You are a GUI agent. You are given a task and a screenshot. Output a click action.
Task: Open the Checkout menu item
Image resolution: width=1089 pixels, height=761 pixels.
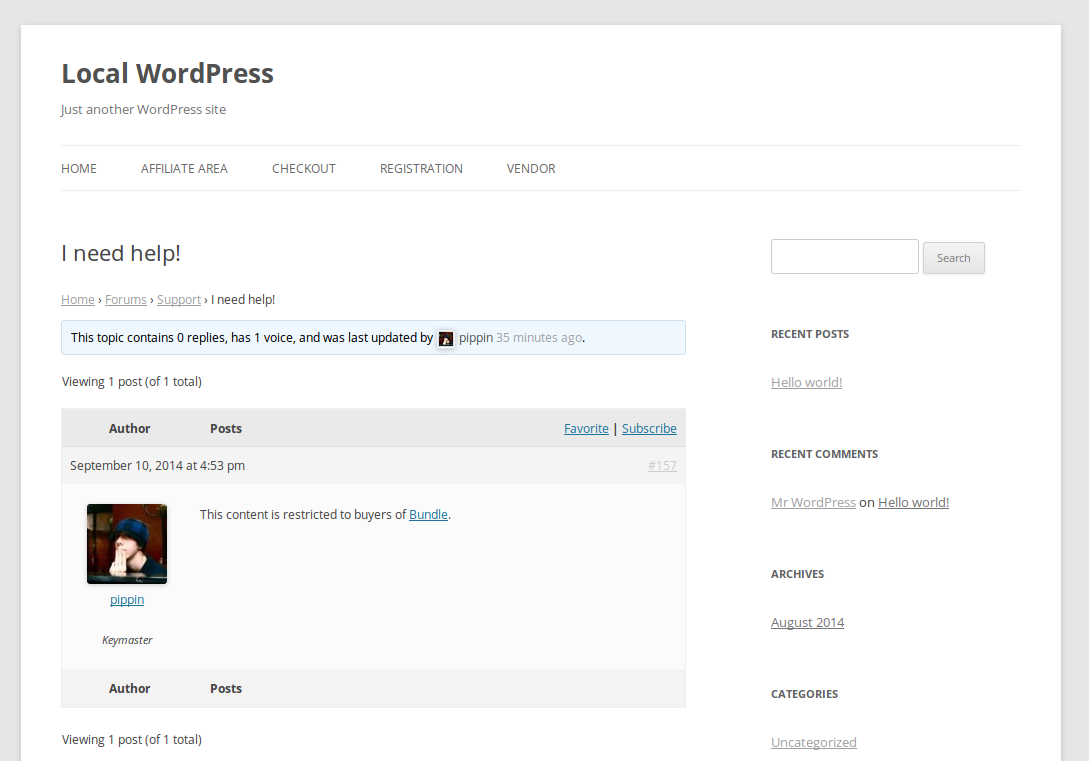pyautogui.click(x=304, y=169)
